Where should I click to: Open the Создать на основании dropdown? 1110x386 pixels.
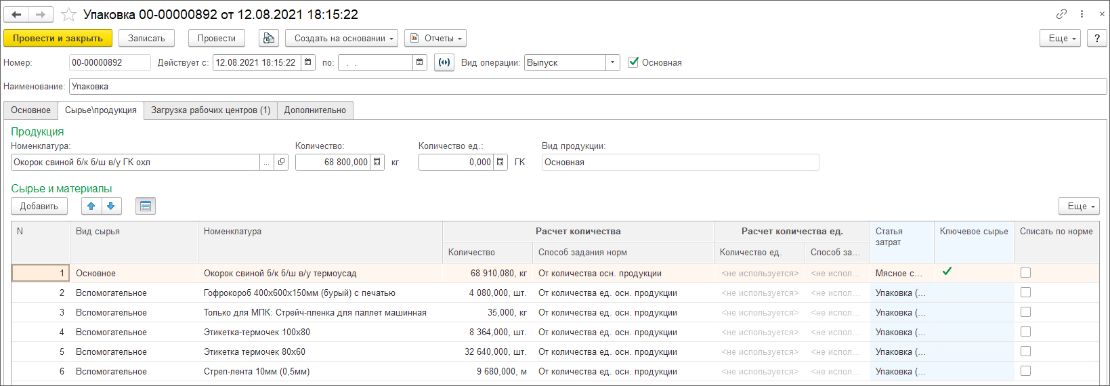tap(341, 38)
